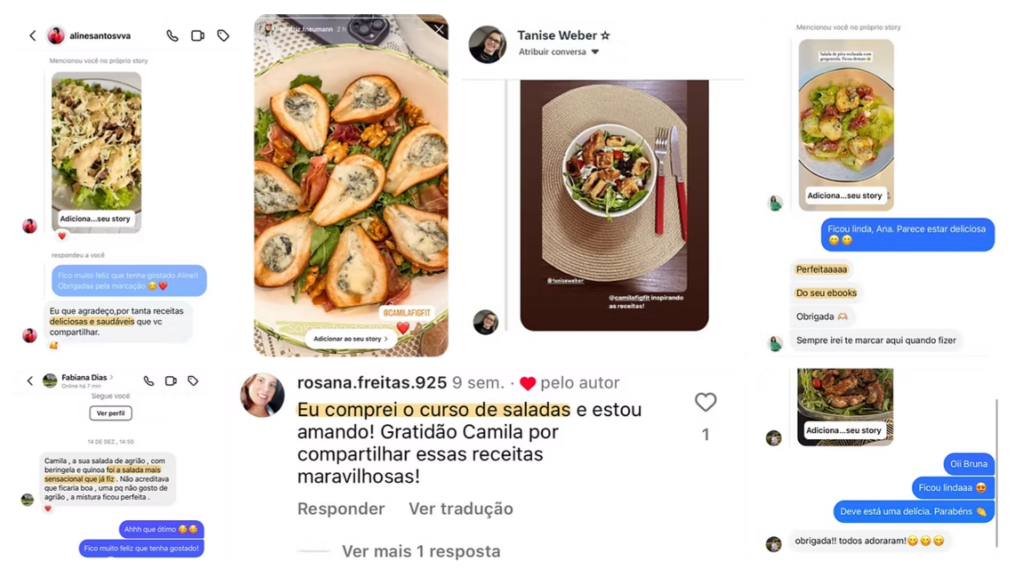1024x579 pixels.
Task: Tap phone call icon in Fabiana Dias chat
Action: (149, 381)
